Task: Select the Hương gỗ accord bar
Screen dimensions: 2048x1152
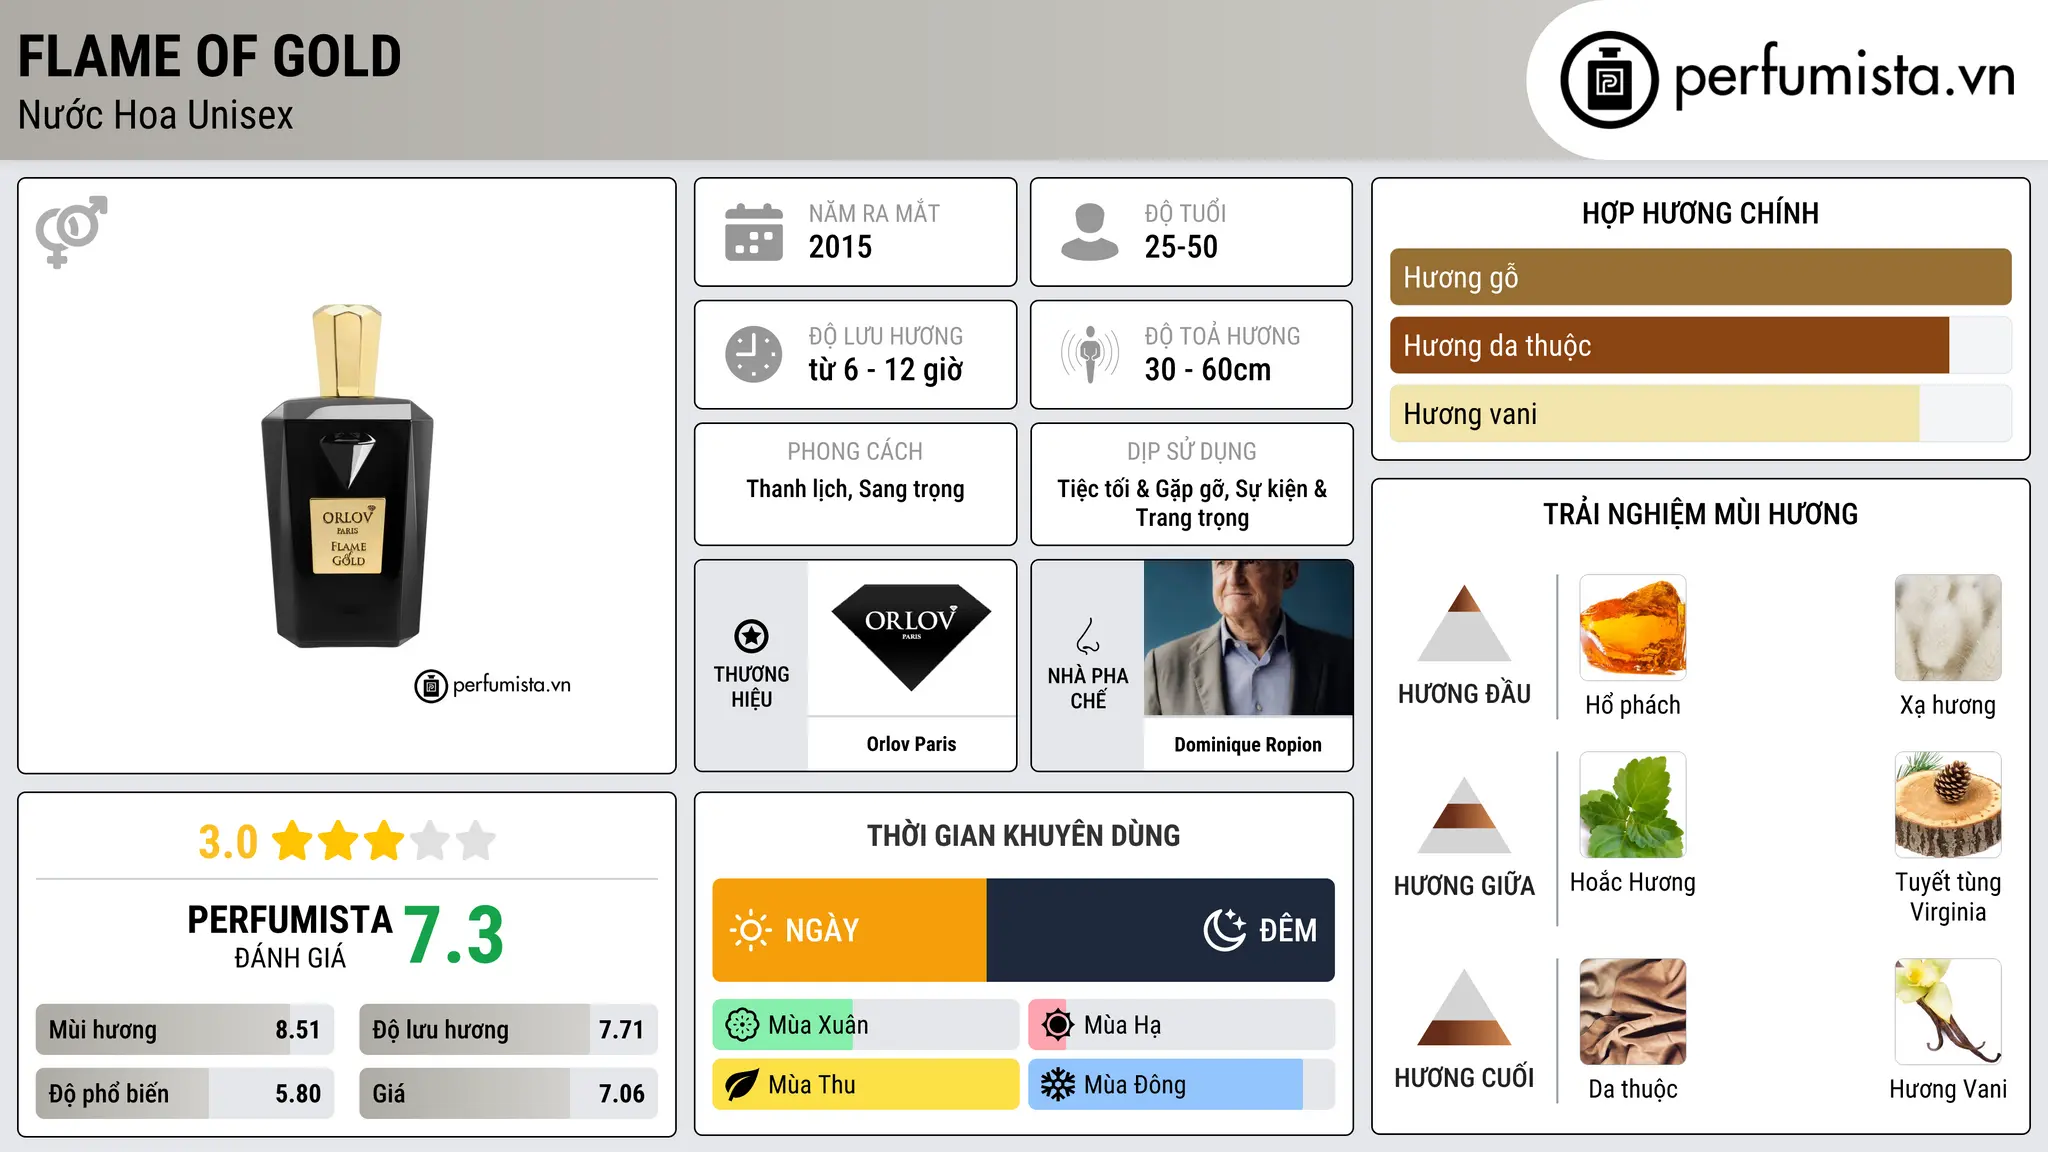Action: pyautogui.click(x=1700, y=277)
